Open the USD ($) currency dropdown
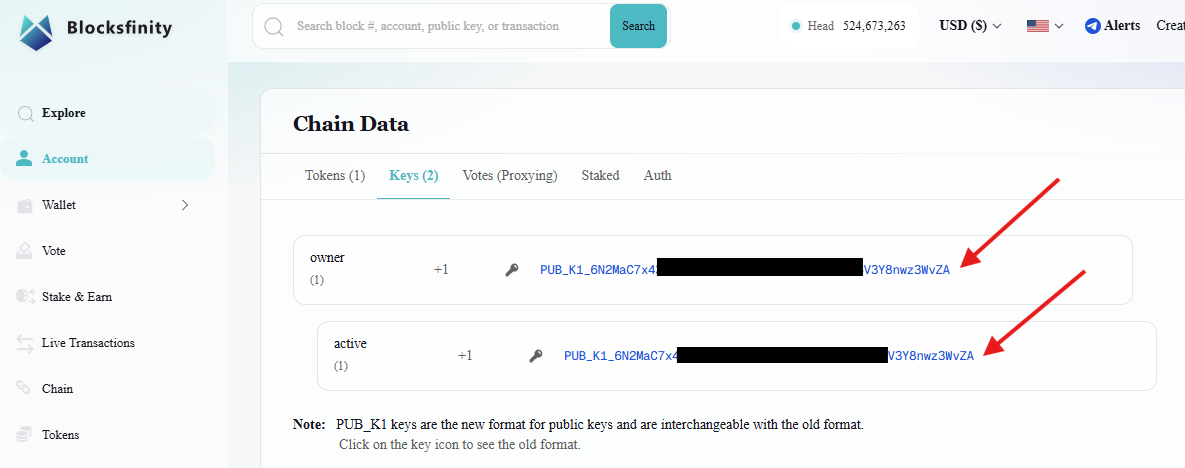Viewport: 1185px width, 468px height. (x=970, y=26)
